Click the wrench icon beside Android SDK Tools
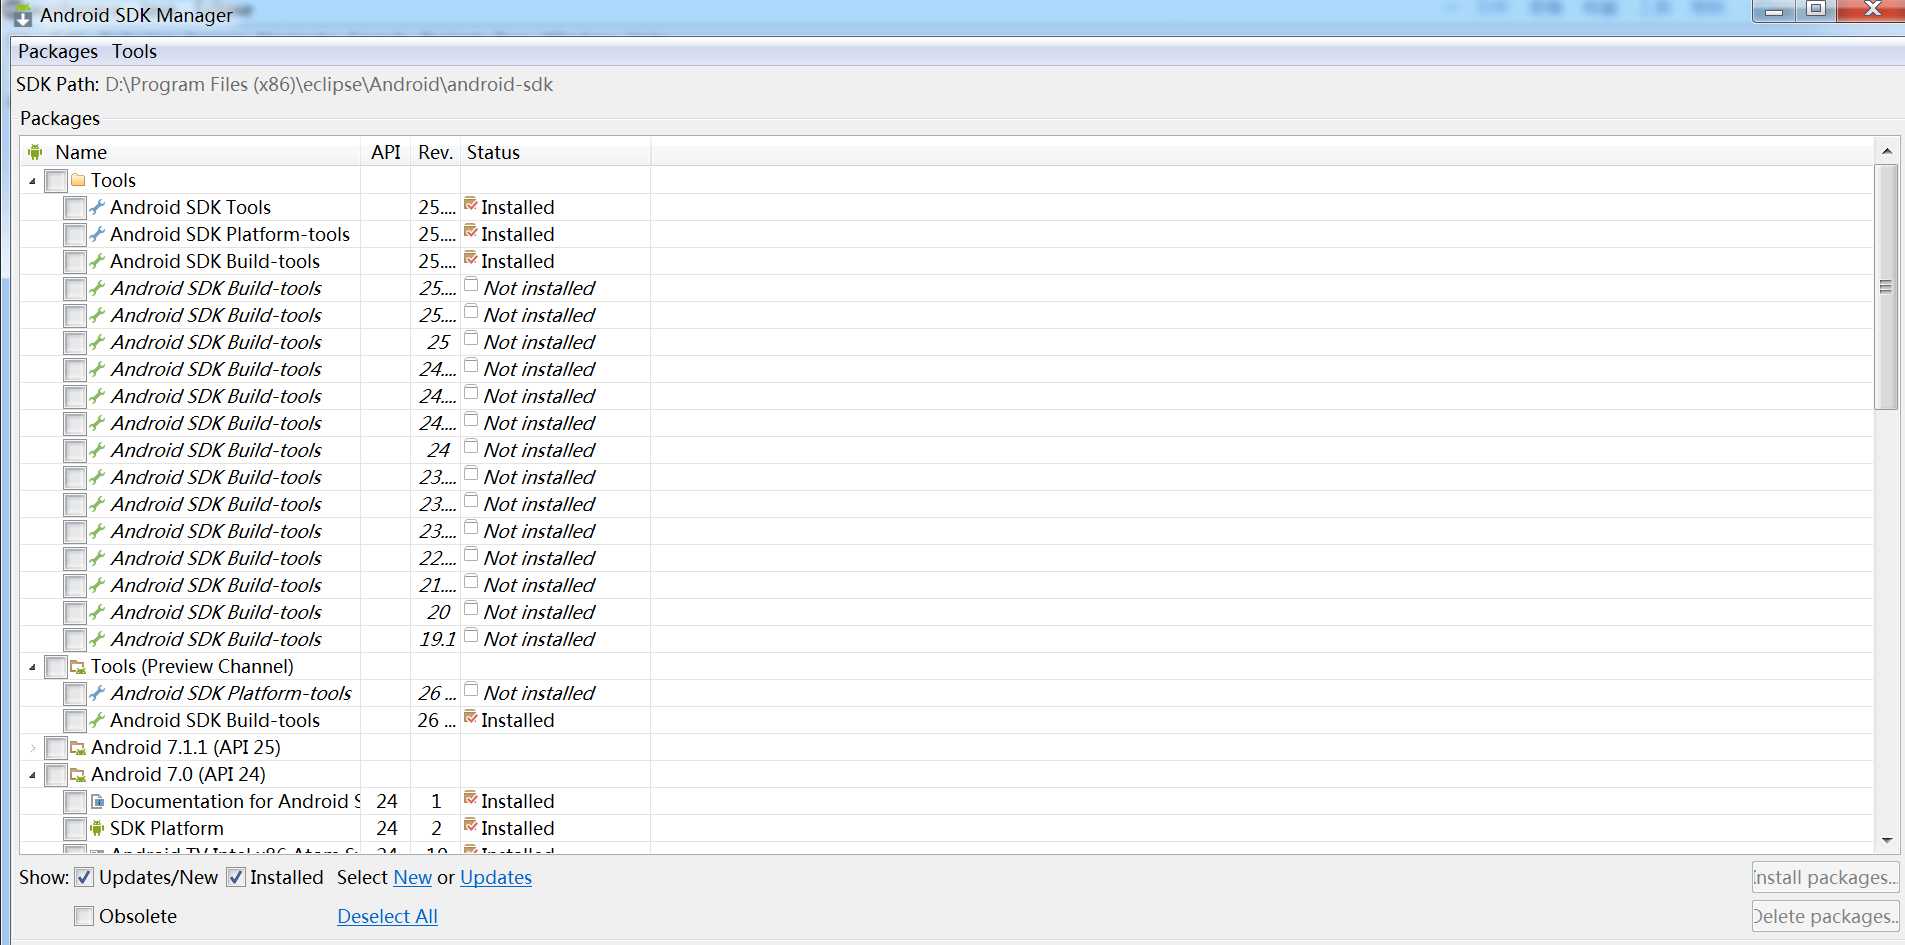Screen dimensions: 1905x945 click(97, 207)
